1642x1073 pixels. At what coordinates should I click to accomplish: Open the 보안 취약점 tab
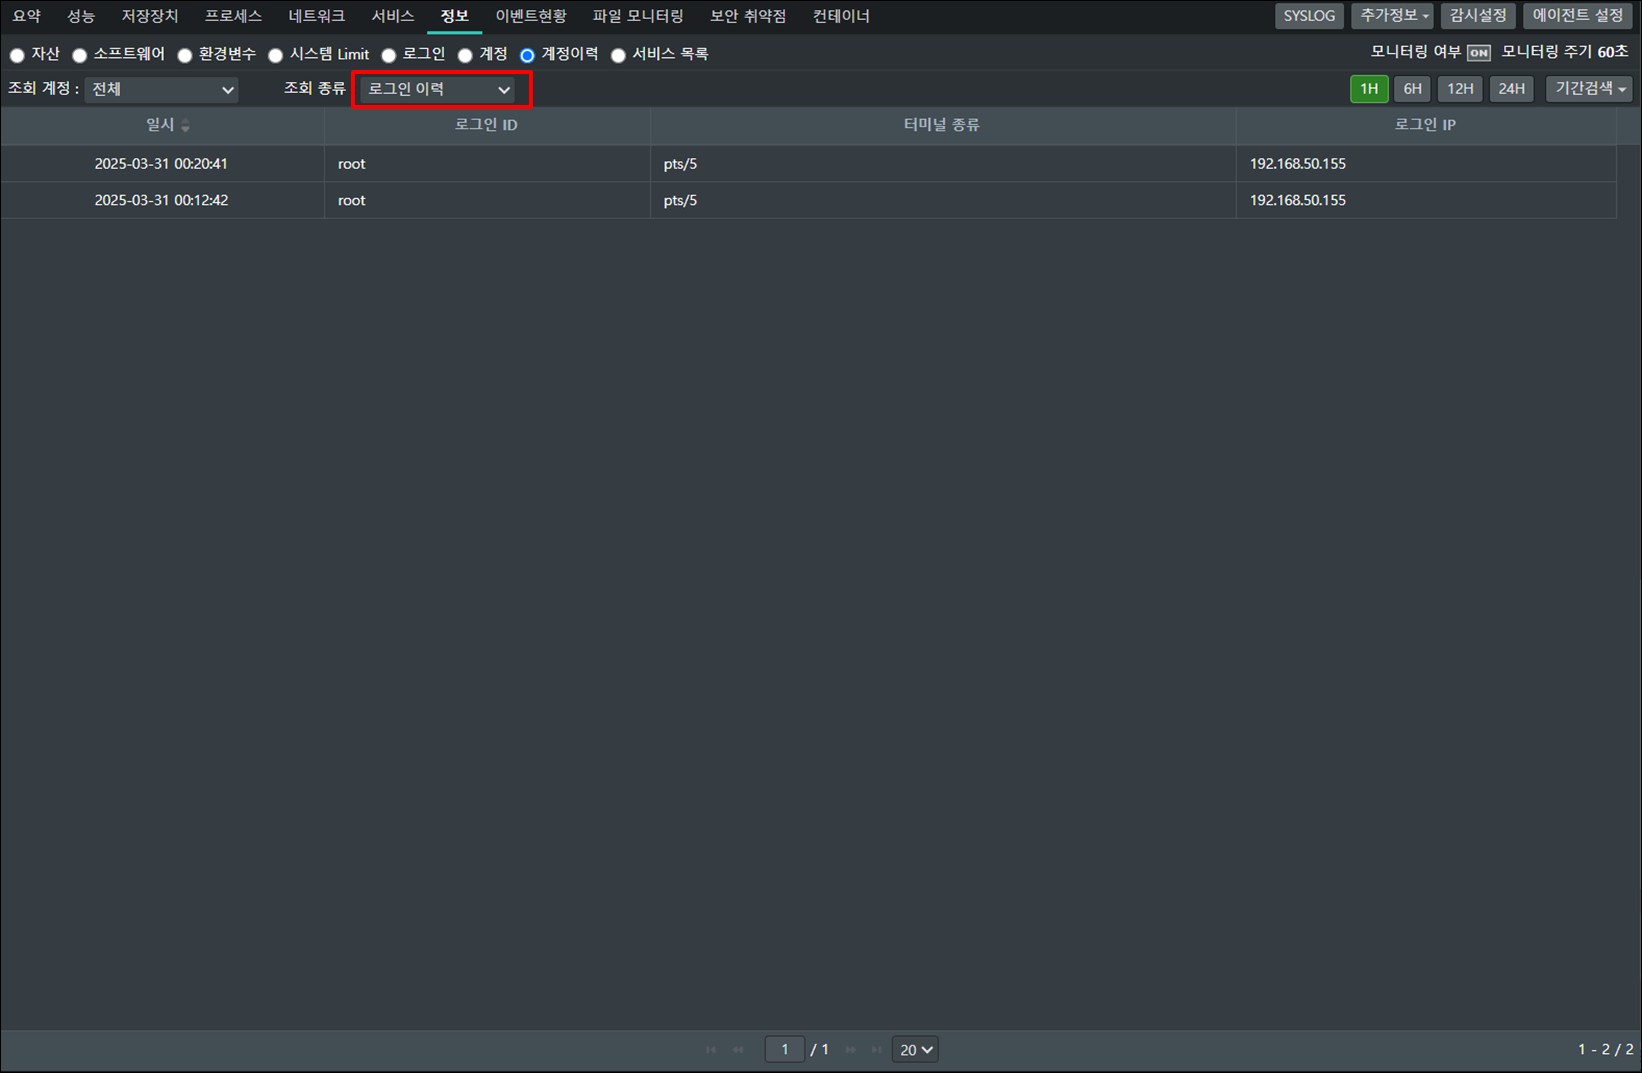tap(747, 16)
